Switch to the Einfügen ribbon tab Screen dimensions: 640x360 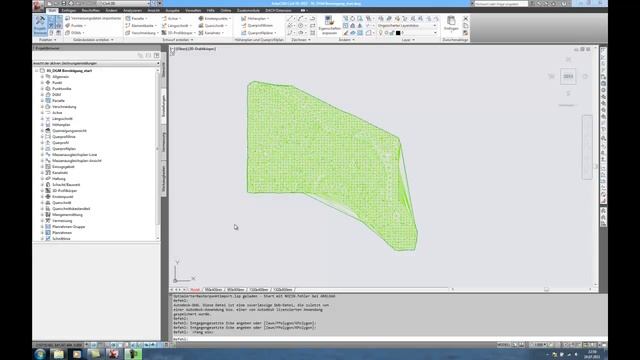[x=69, y=11]
